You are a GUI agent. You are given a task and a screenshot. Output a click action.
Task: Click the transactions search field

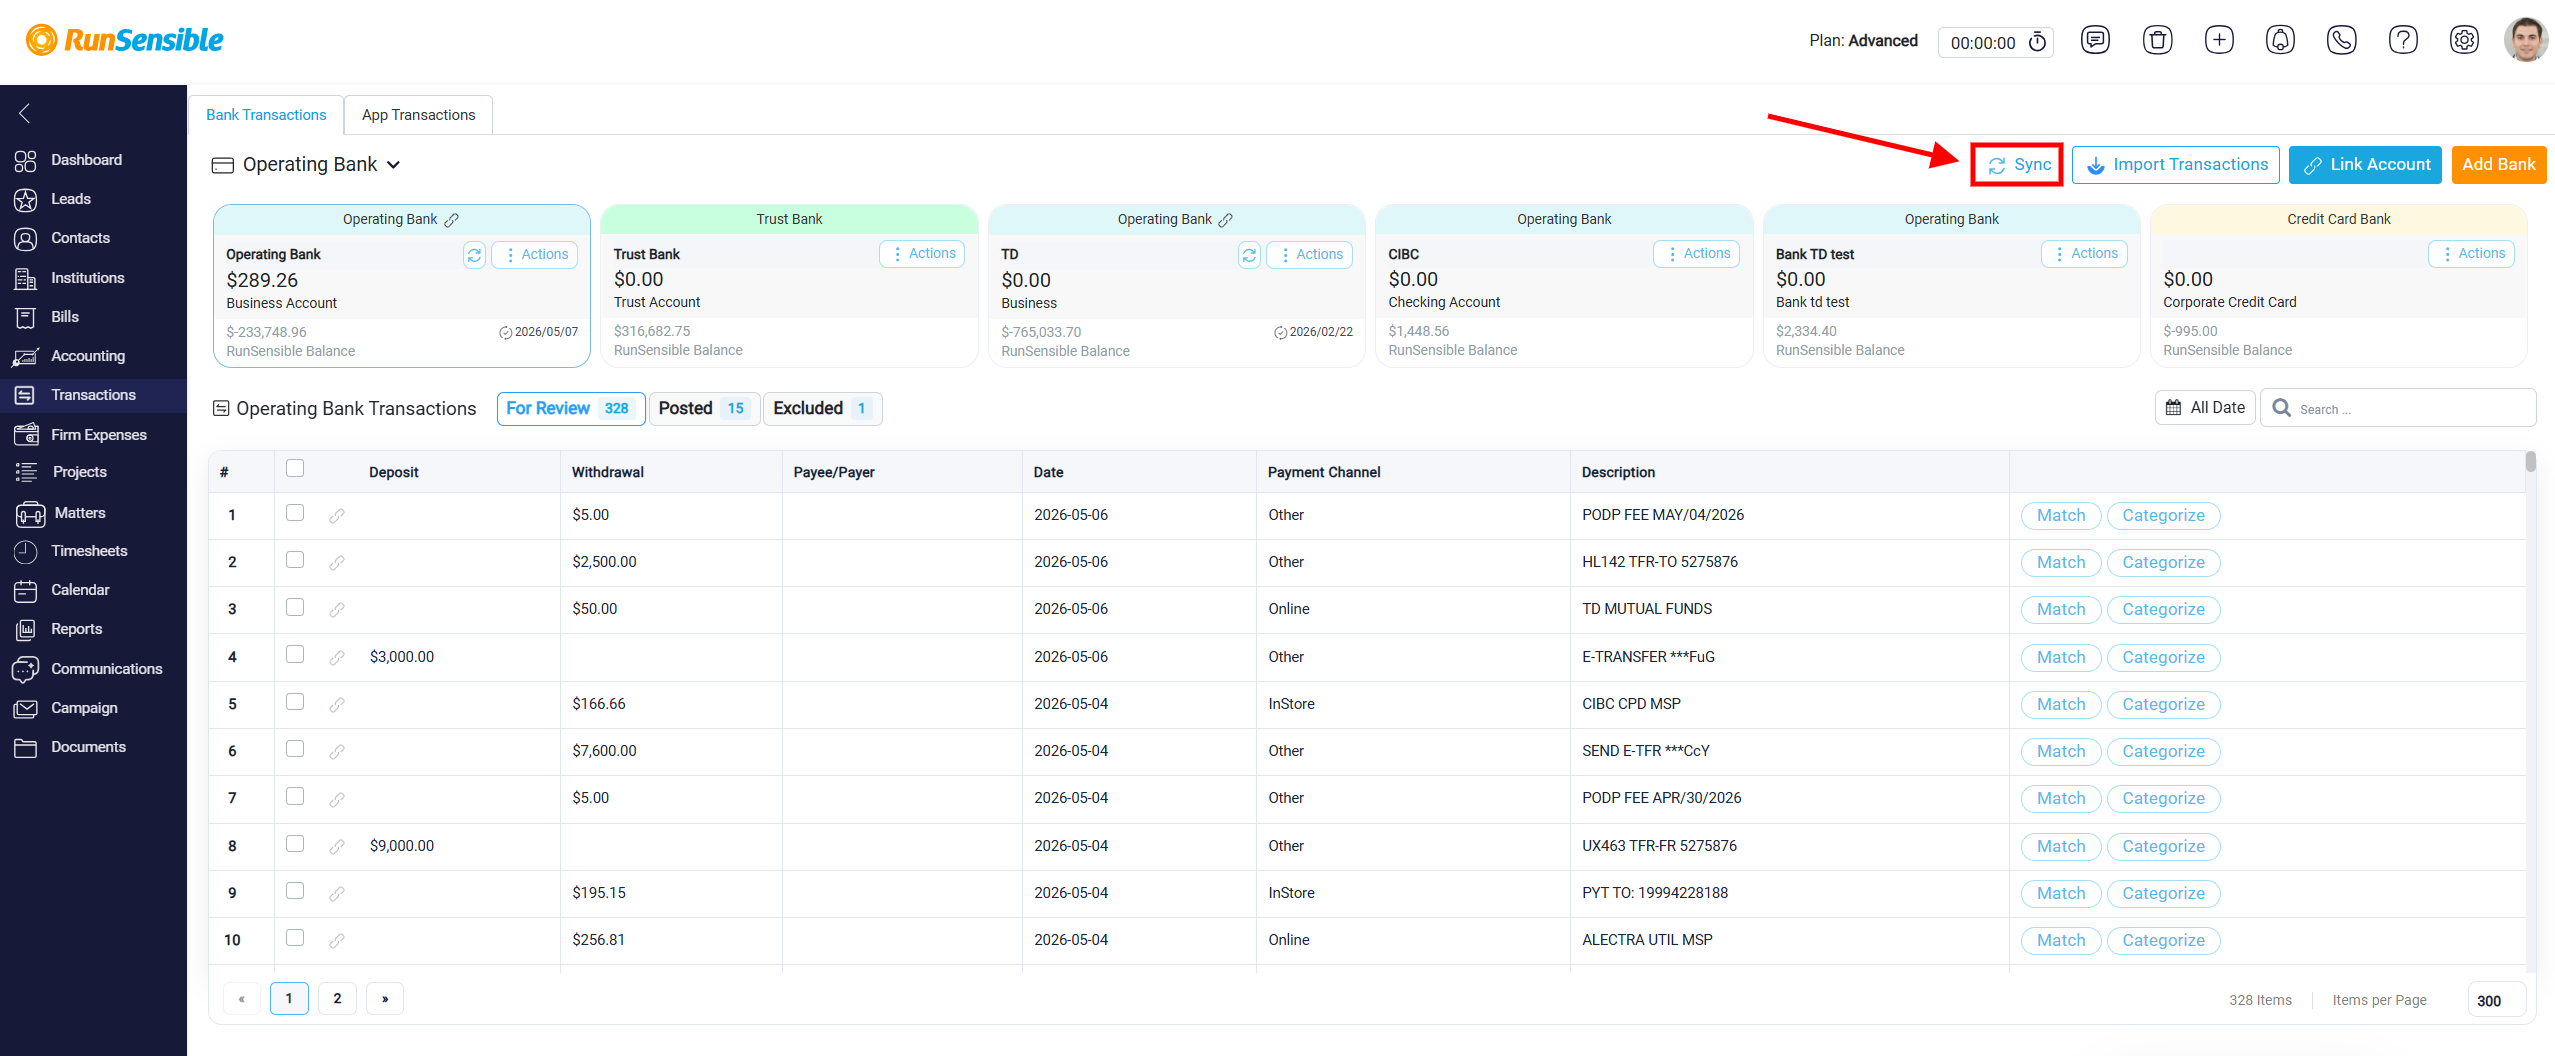point(2398,408)
